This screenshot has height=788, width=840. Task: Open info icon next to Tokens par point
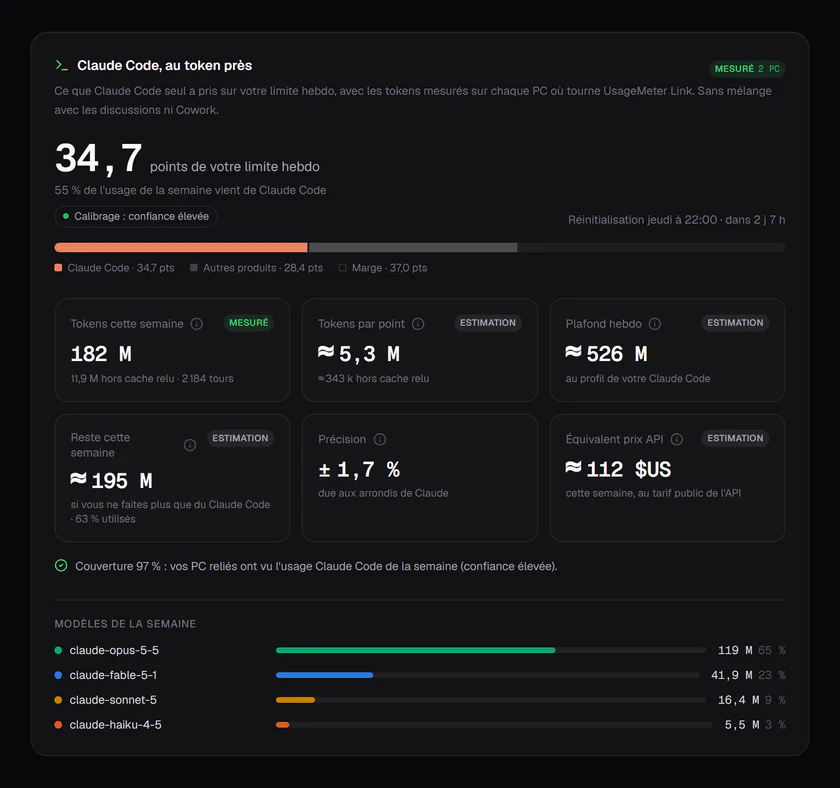pos(418,324)
